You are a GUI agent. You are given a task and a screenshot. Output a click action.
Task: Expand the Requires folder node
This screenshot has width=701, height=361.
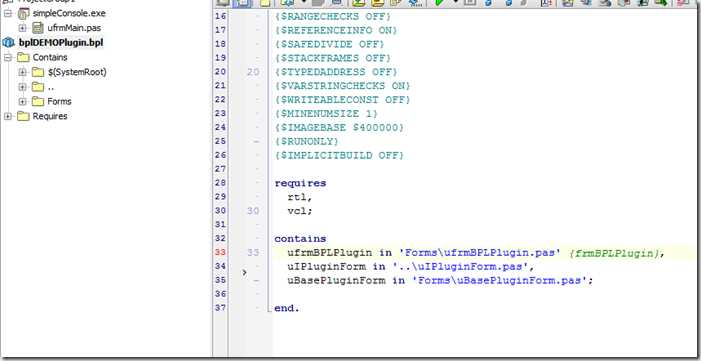tap(8, 116)
